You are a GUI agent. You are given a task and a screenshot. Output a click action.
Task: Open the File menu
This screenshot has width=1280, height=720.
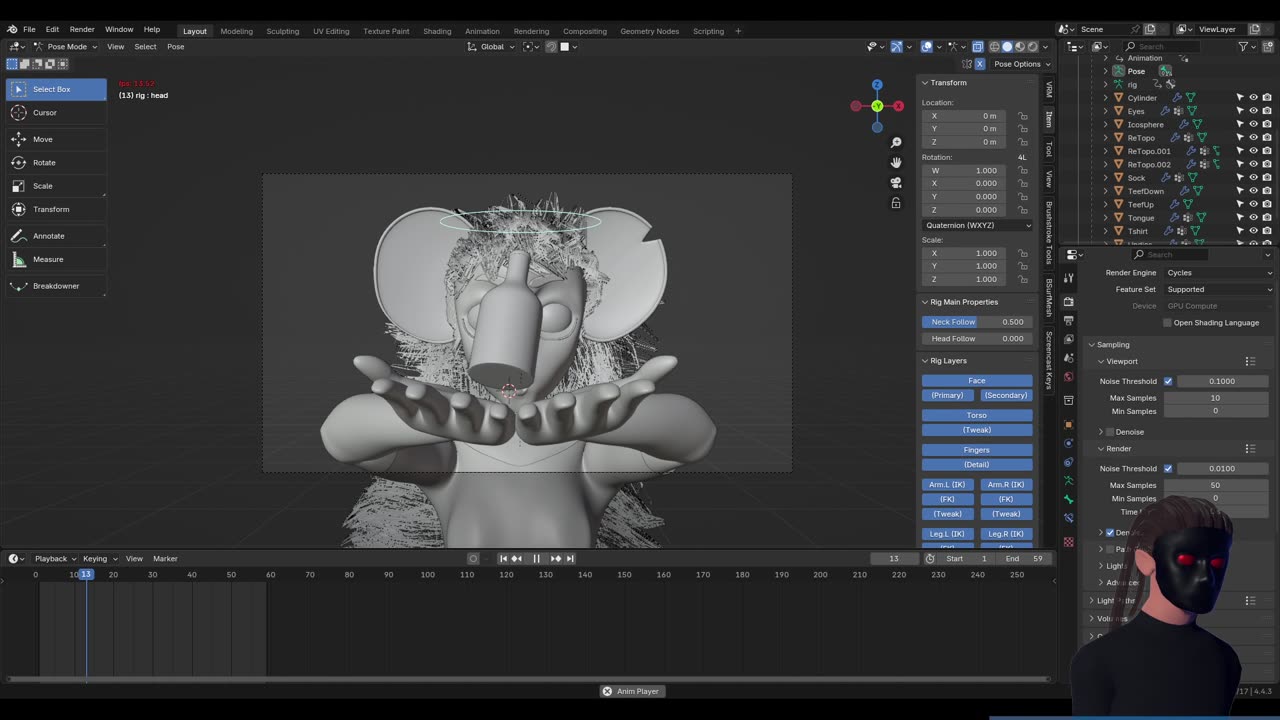coord(29,29)
